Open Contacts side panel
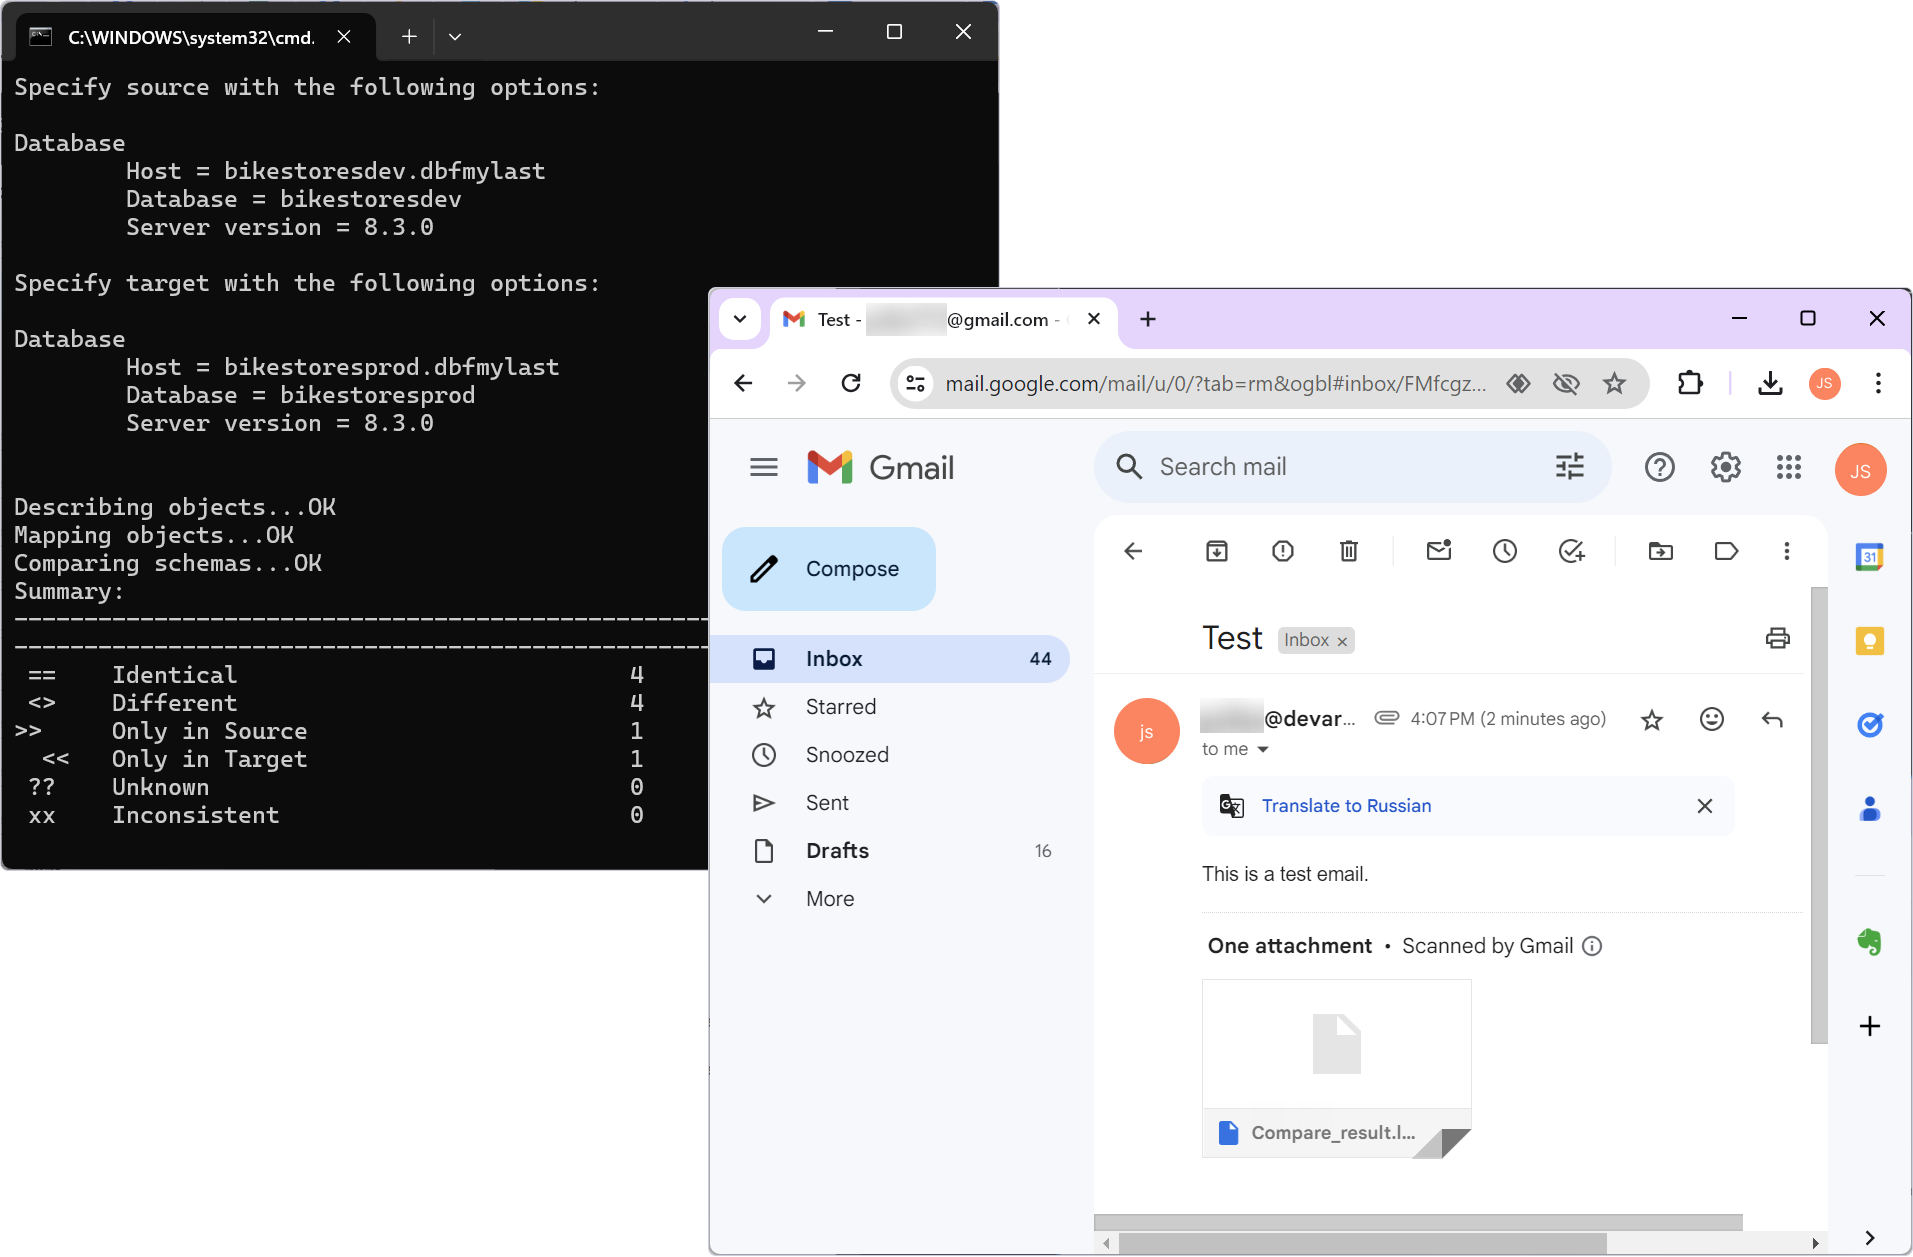 [1870, 809]
